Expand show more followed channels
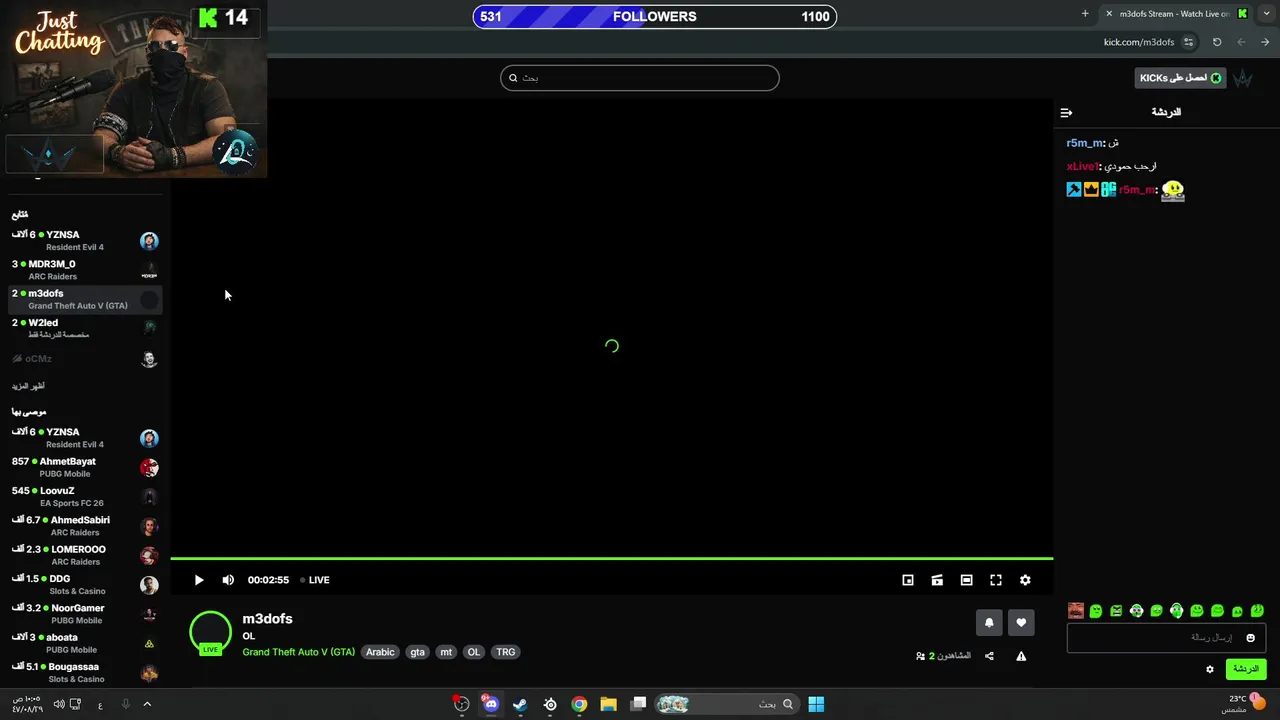 coord(28,386)
